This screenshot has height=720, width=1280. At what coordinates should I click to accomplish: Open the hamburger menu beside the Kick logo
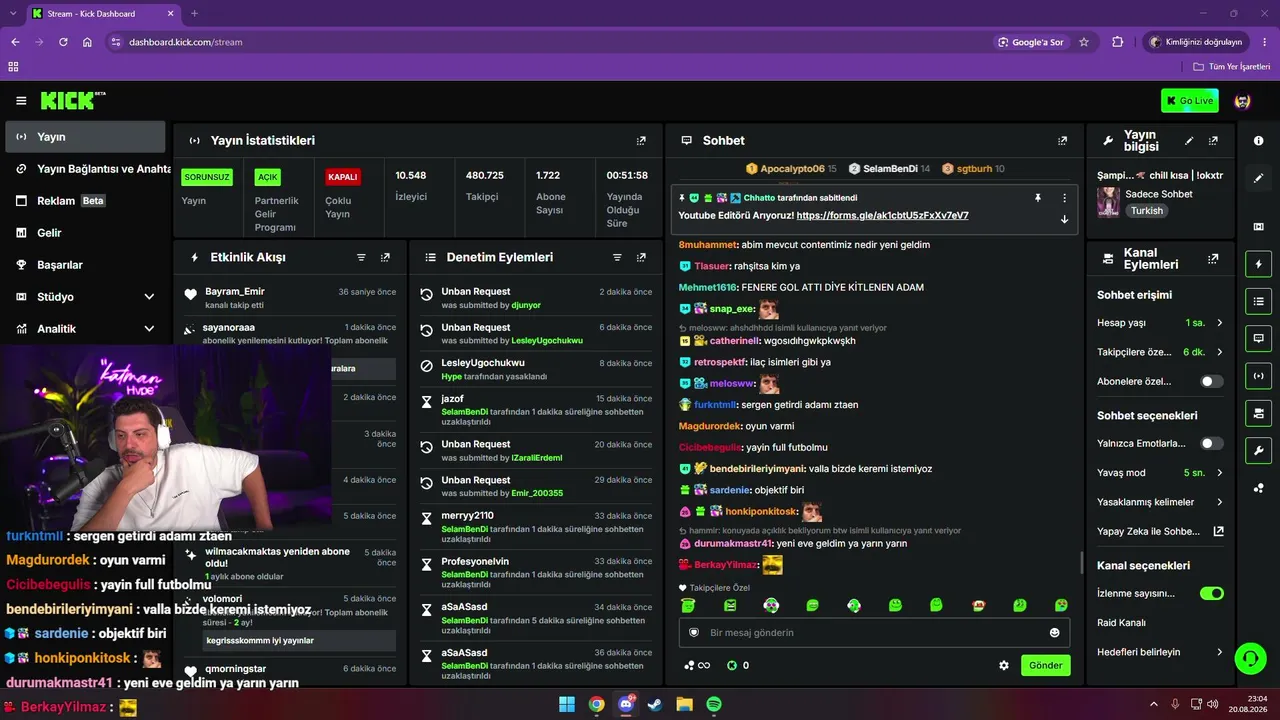click(21, 101)
